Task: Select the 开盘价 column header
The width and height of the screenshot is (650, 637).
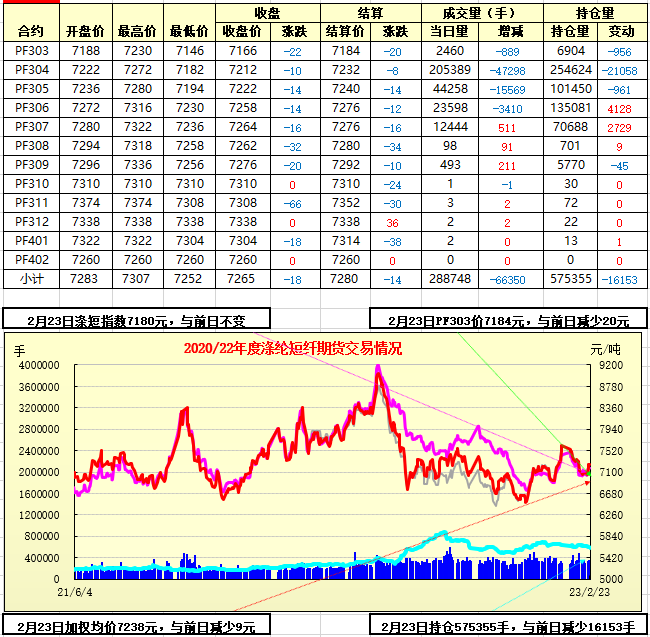Action: tap(84, 31)
